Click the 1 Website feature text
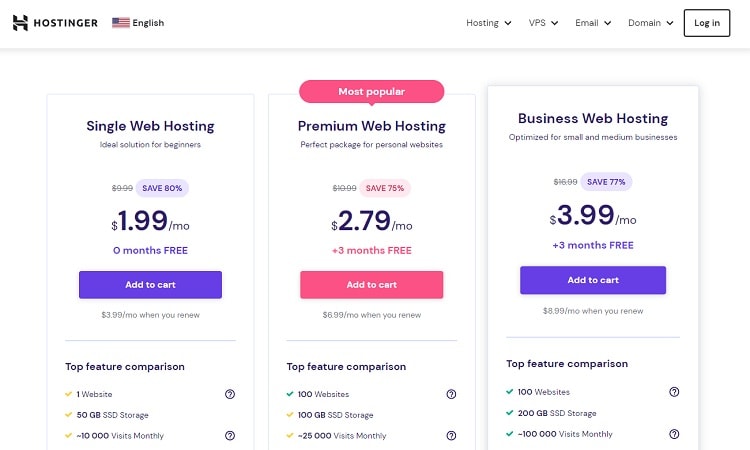Image resolution: width=750 pixels, height=450 pixels. (x=94, y=394)
